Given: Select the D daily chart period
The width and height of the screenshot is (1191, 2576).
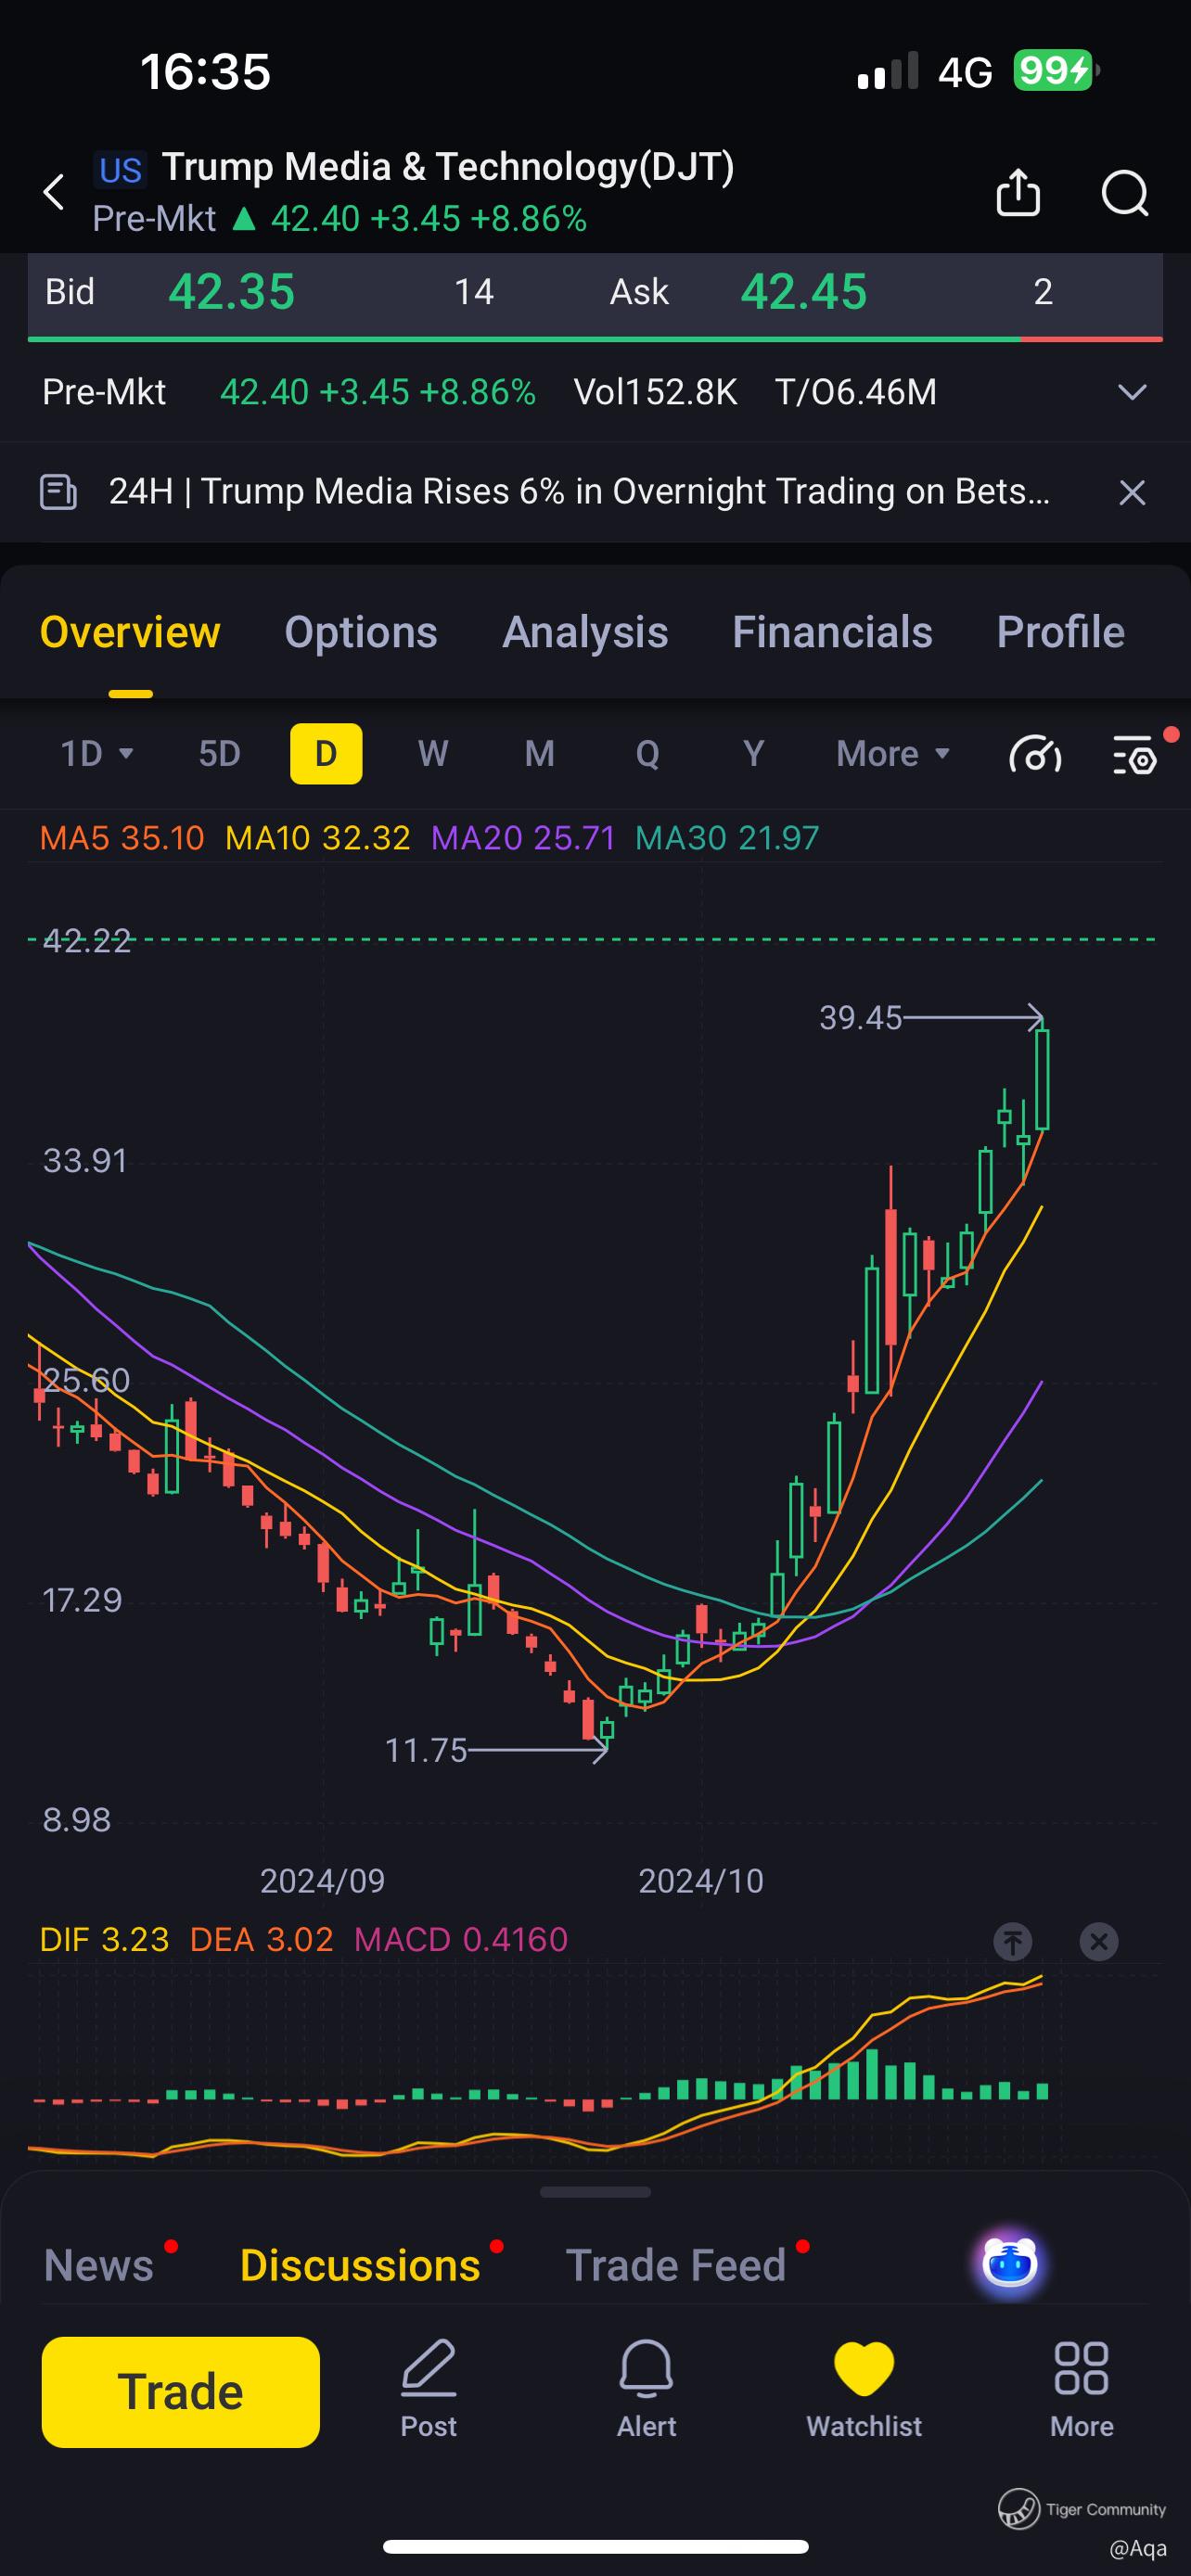Looking at the screenshot, I should (326, 753).
